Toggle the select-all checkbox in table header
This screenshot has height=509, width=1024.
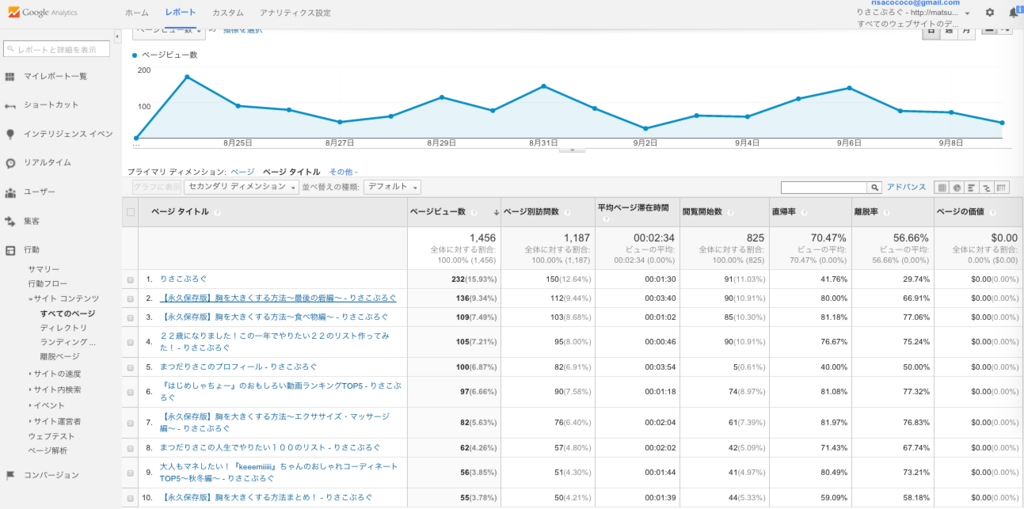pos(131,212)
